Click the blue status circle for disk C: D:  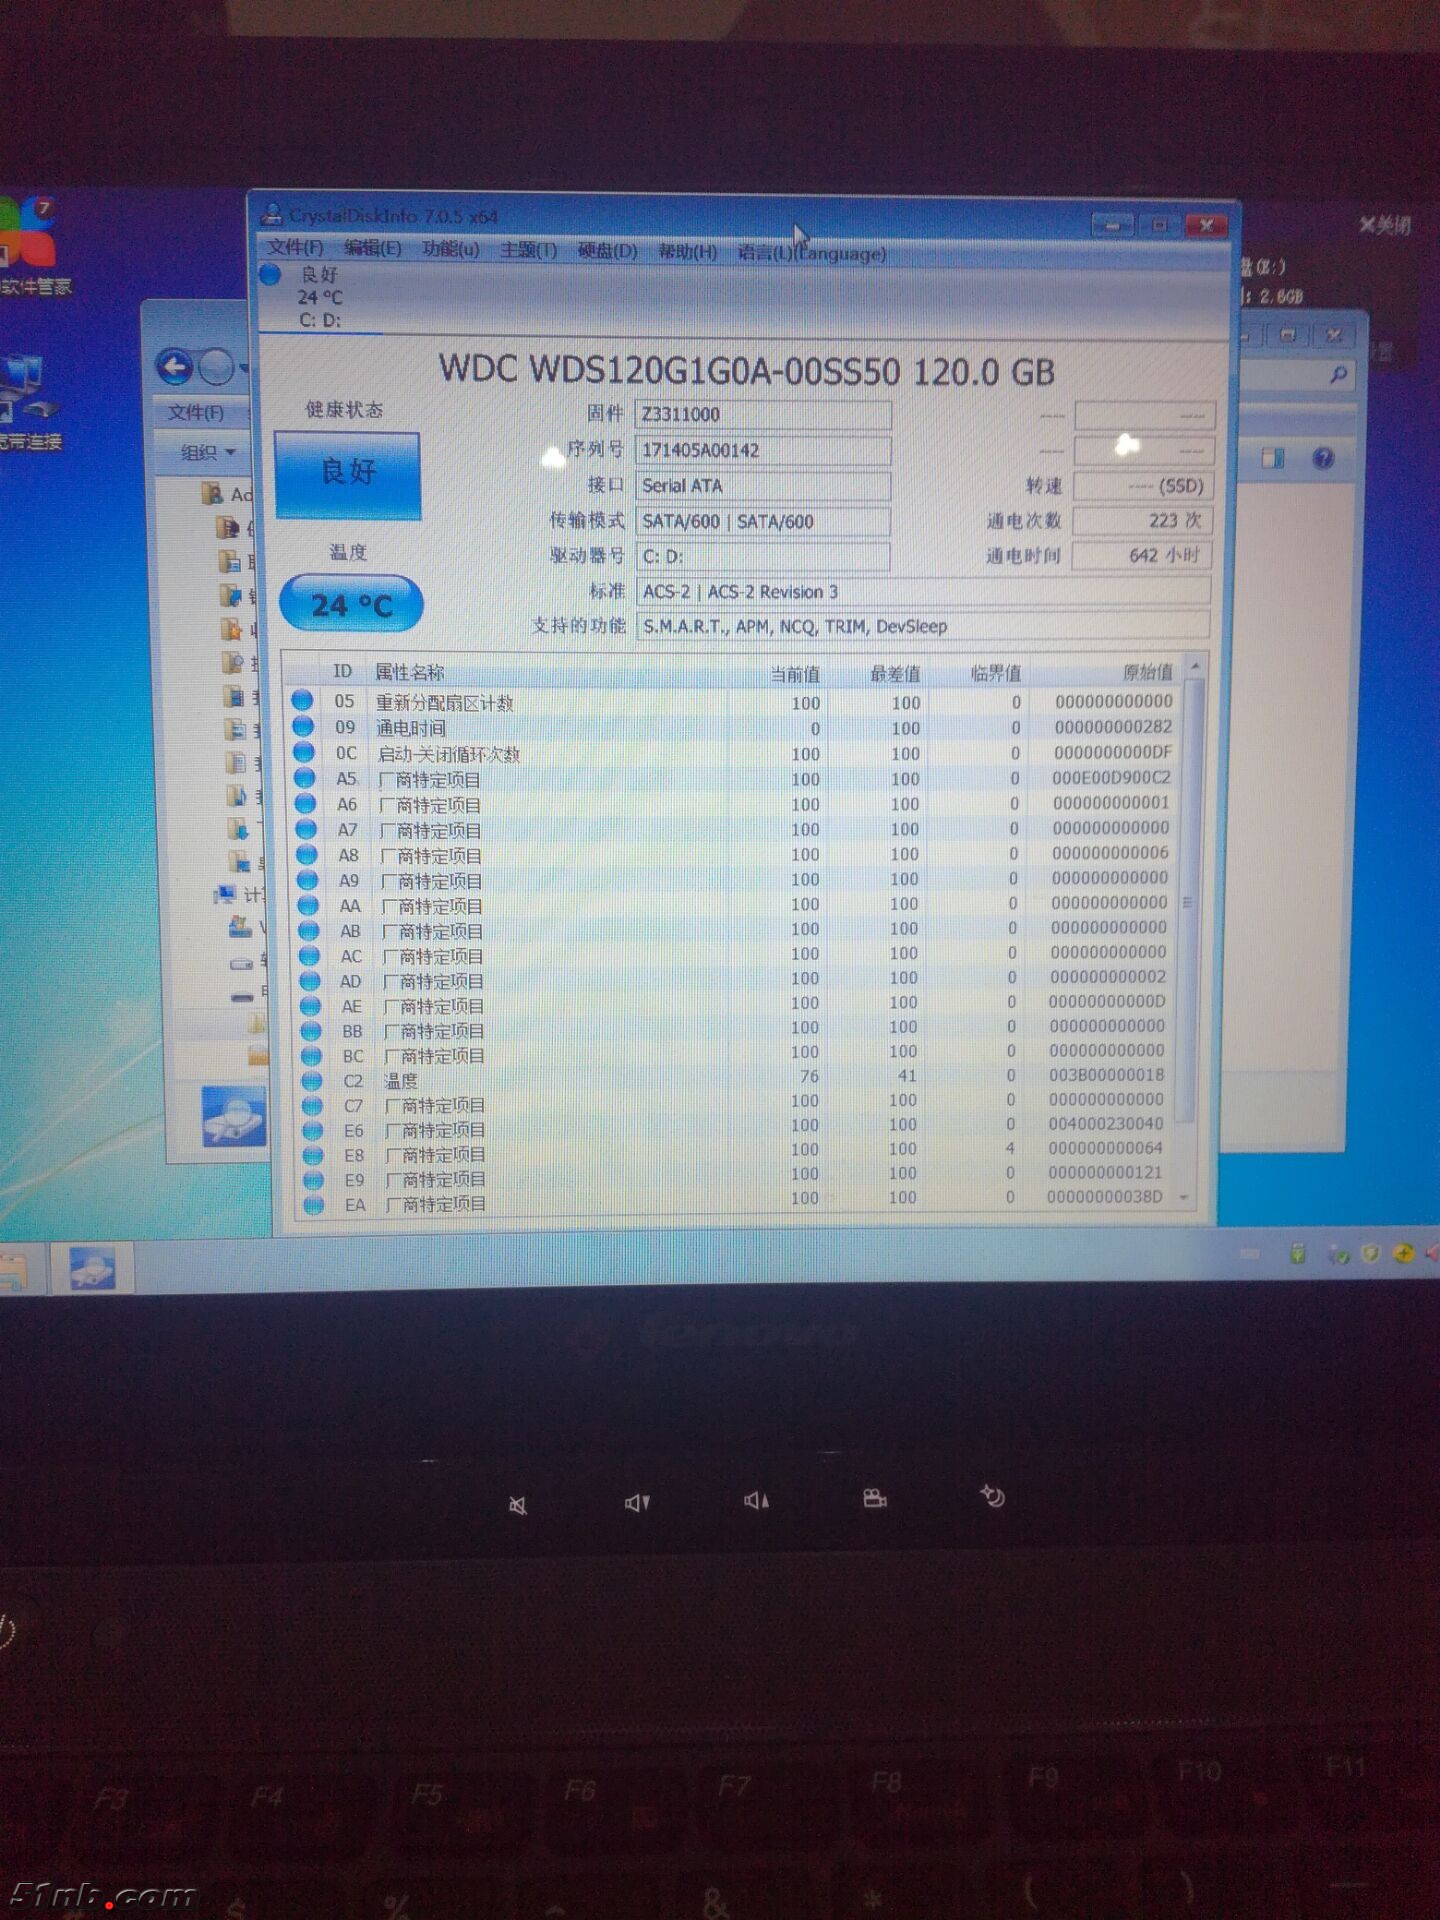point(270,275)
